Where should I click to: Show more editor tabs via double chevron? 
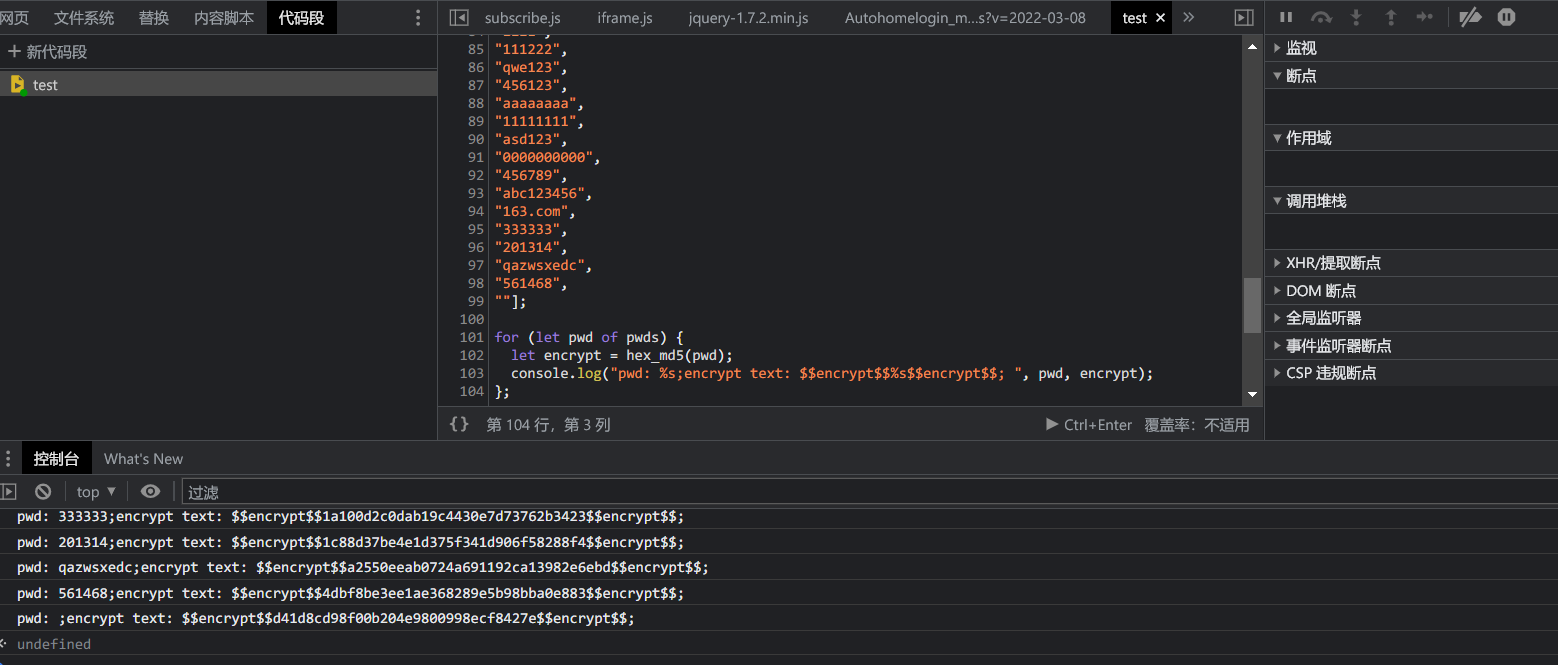(x=1188, y=18)
